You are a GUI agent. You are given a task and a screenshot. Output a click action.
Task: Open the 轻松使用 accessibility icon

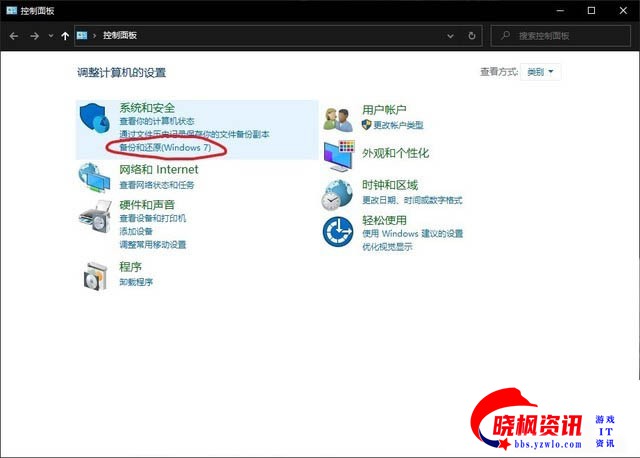pyautogui.click(x=338, y=230)
